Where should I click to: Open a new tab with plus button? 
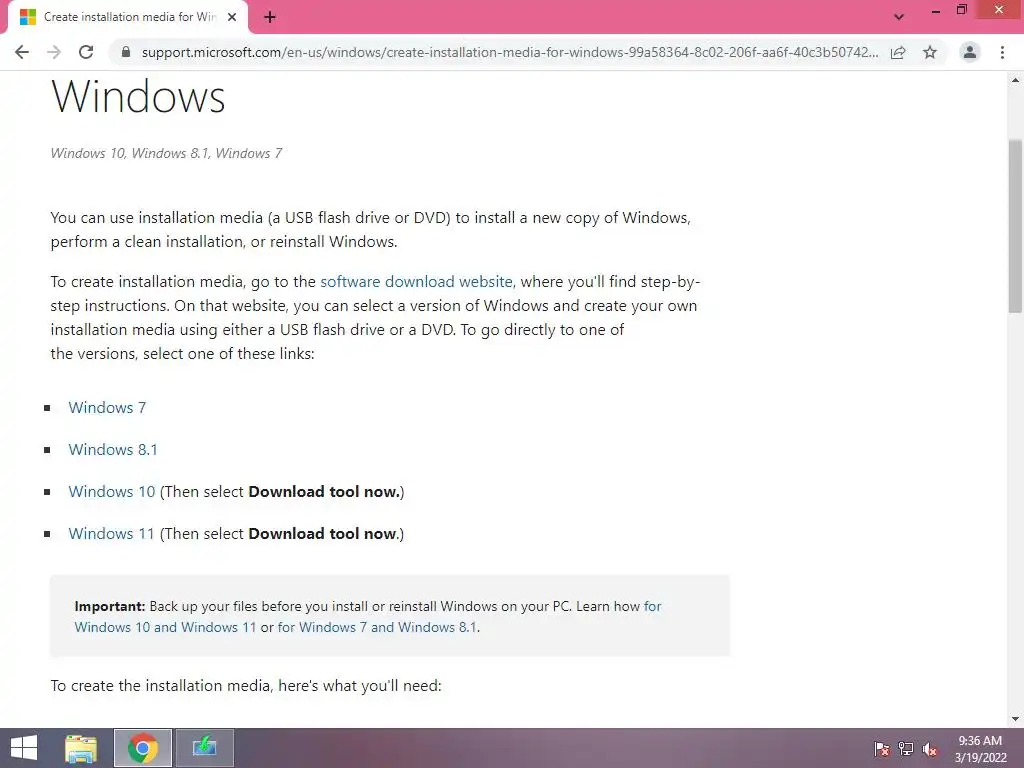pos(270,17)
